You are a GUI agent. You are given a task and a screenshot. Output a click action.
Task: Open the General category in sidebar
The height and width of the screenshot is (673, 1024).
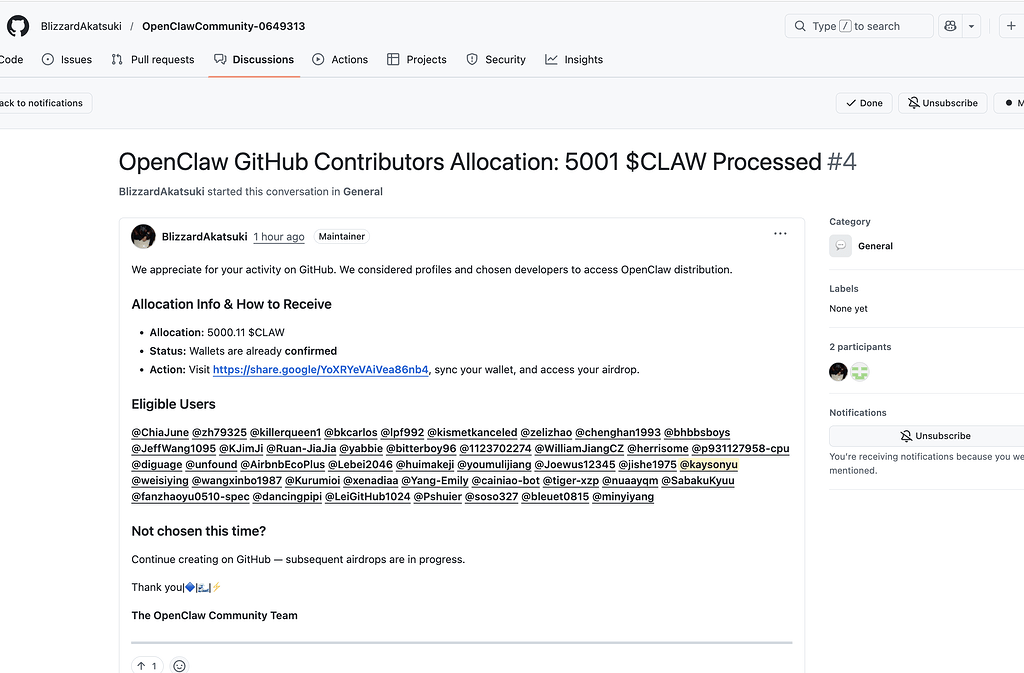875,246
